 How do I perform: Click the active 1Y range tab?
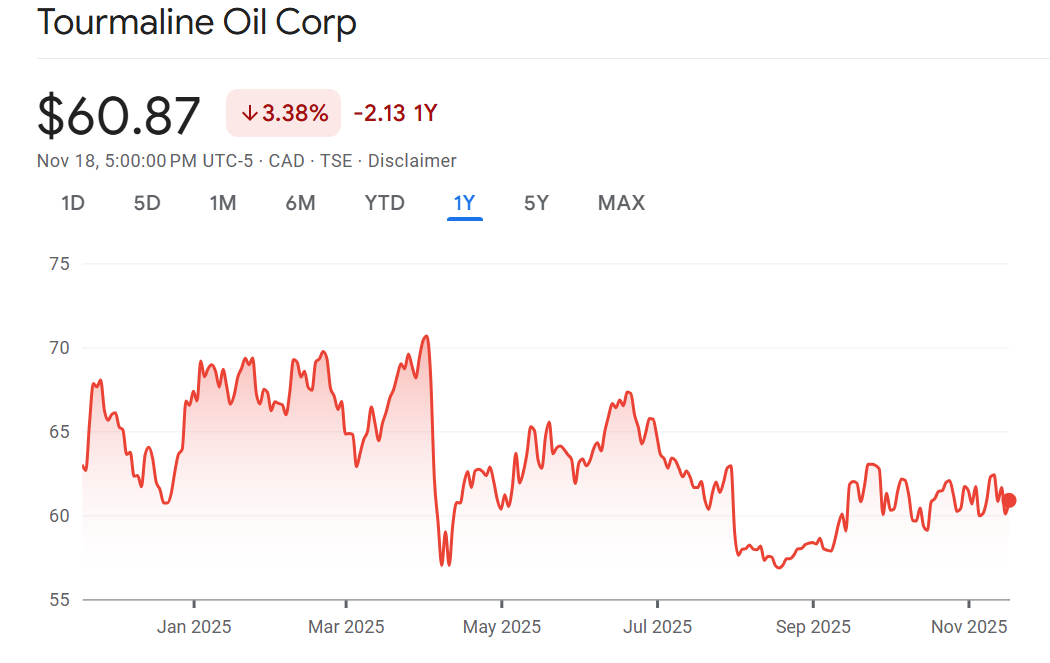(465, 203)
